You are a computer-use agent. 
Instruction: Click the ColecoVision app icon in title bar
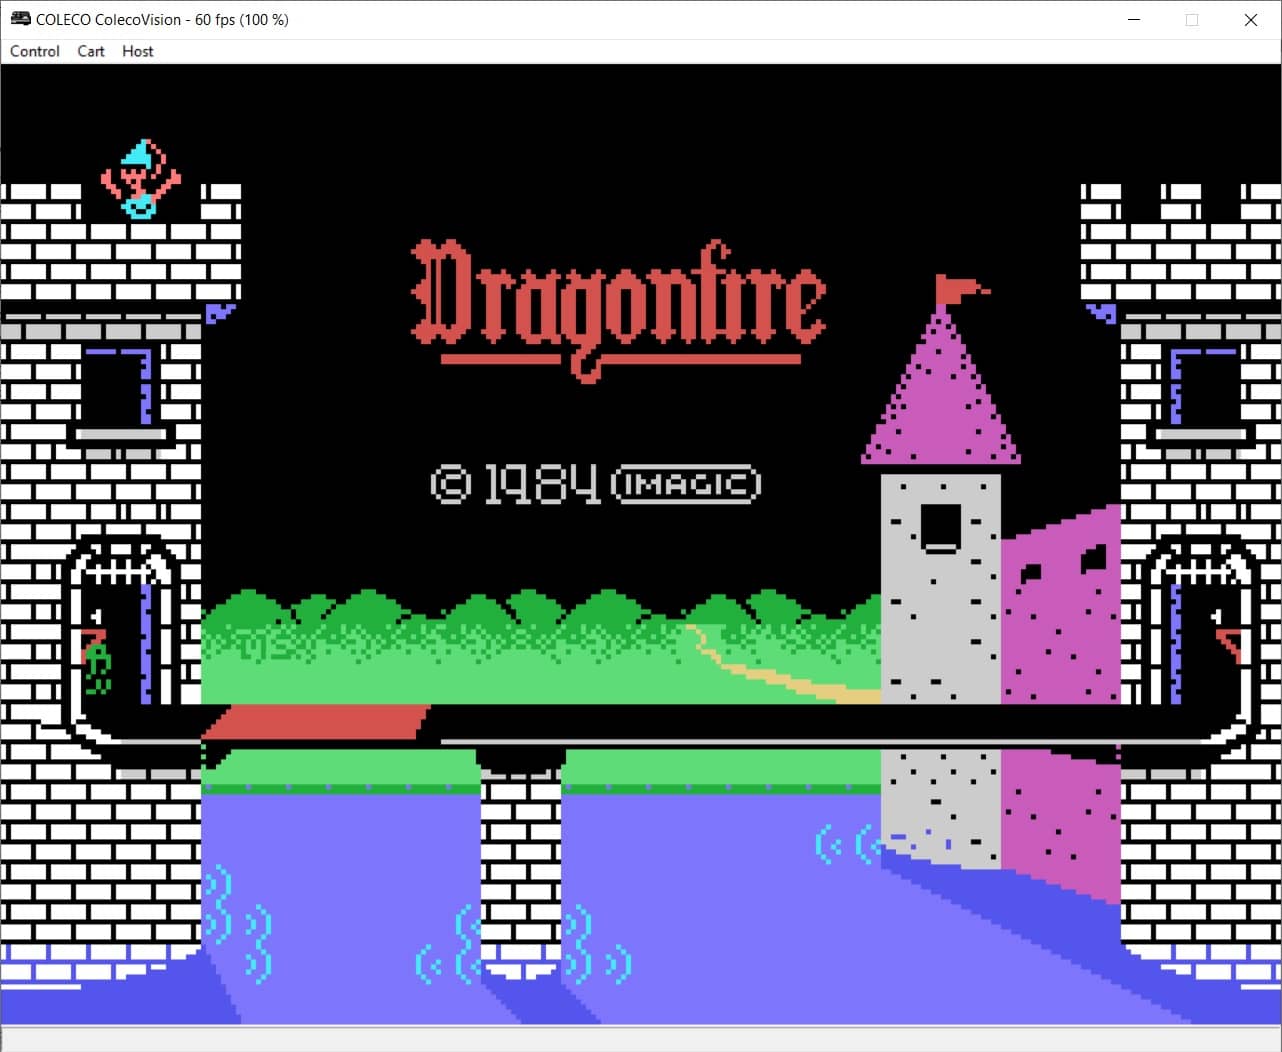[20, 19]
